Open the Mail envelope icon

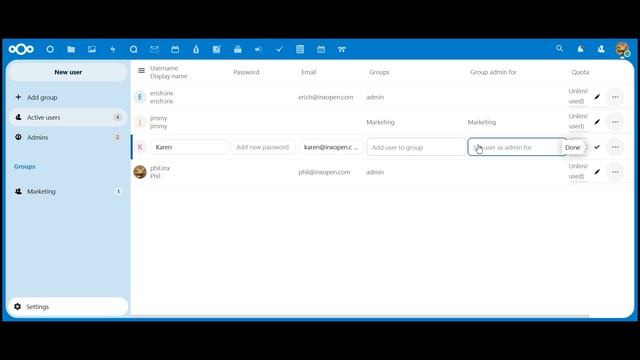click(154, 49)
